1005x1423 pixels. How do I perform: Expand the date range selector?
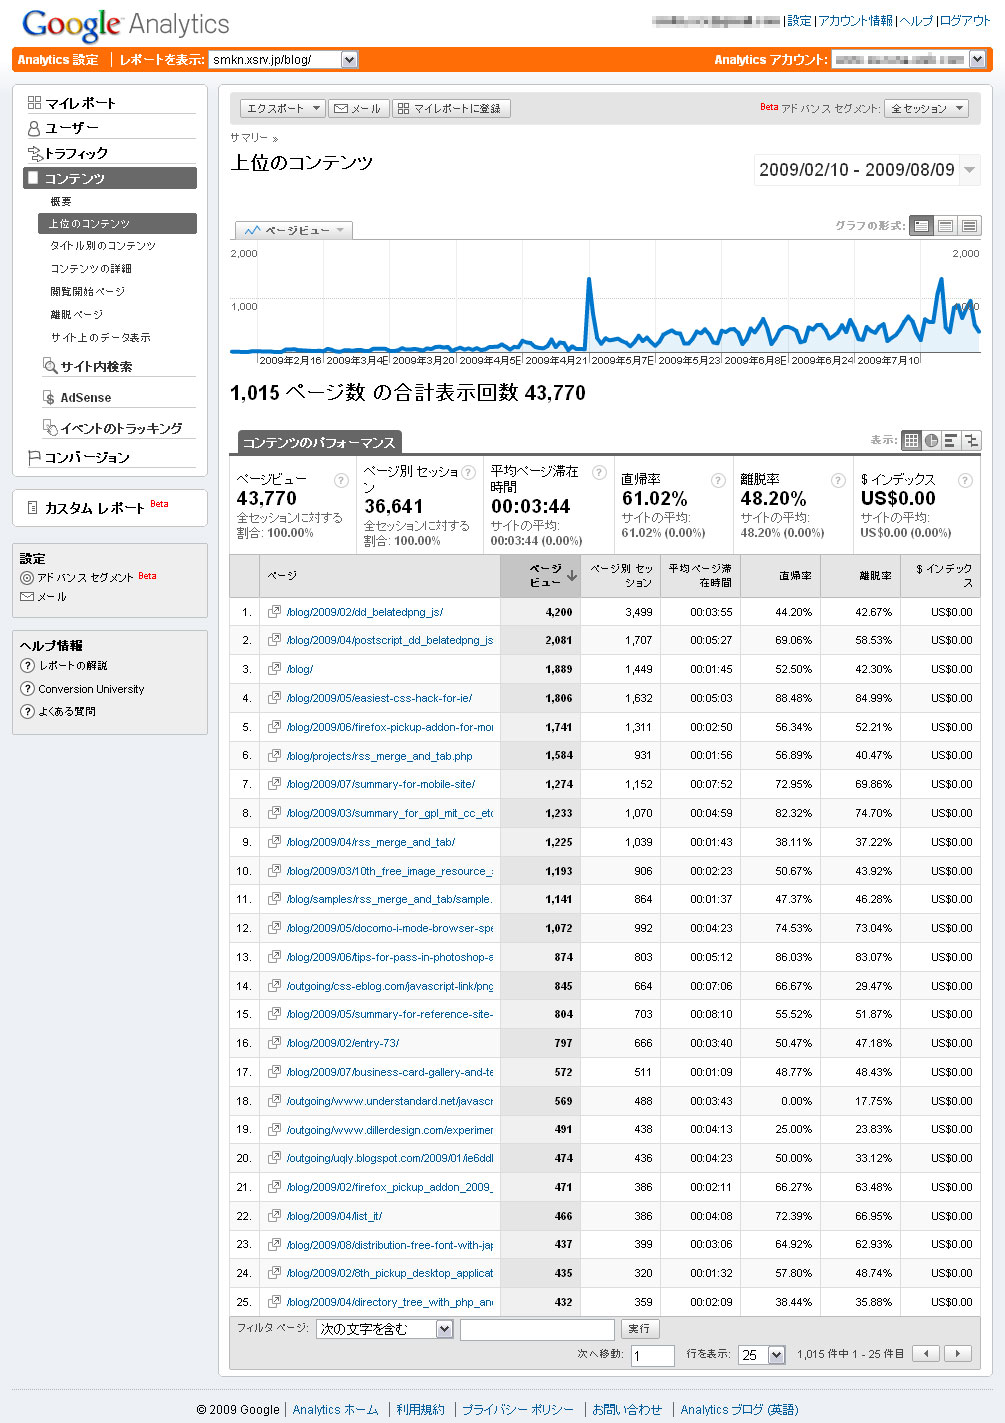point(969,170)
